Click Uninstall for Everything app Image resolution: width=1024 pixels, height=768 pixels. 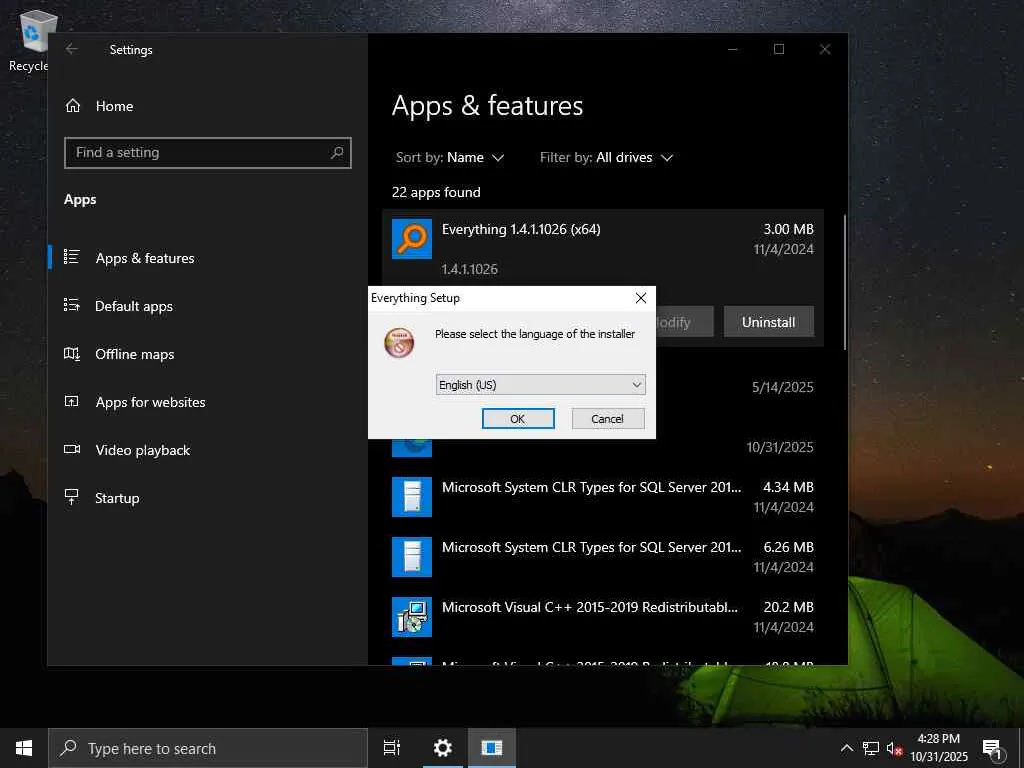769,322
